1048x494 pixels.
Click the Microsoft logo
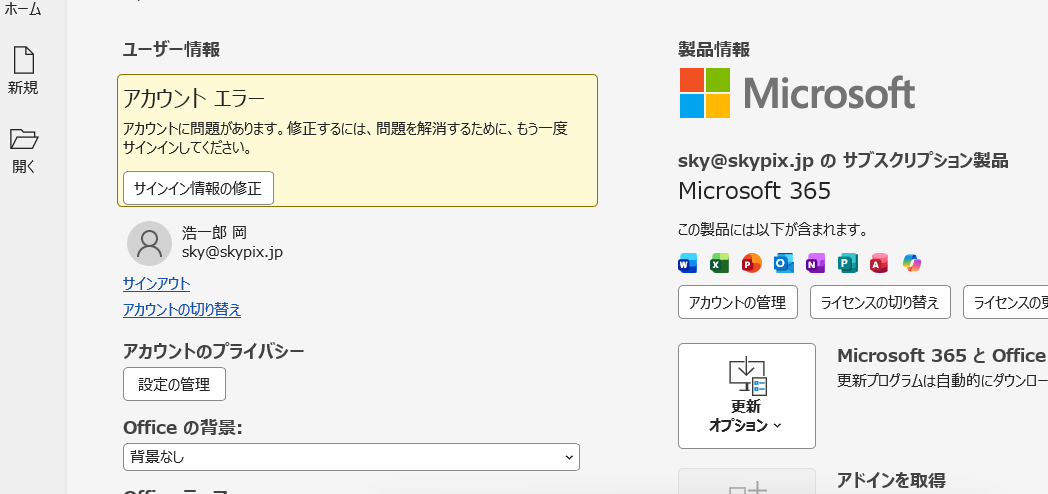[797, 93]
